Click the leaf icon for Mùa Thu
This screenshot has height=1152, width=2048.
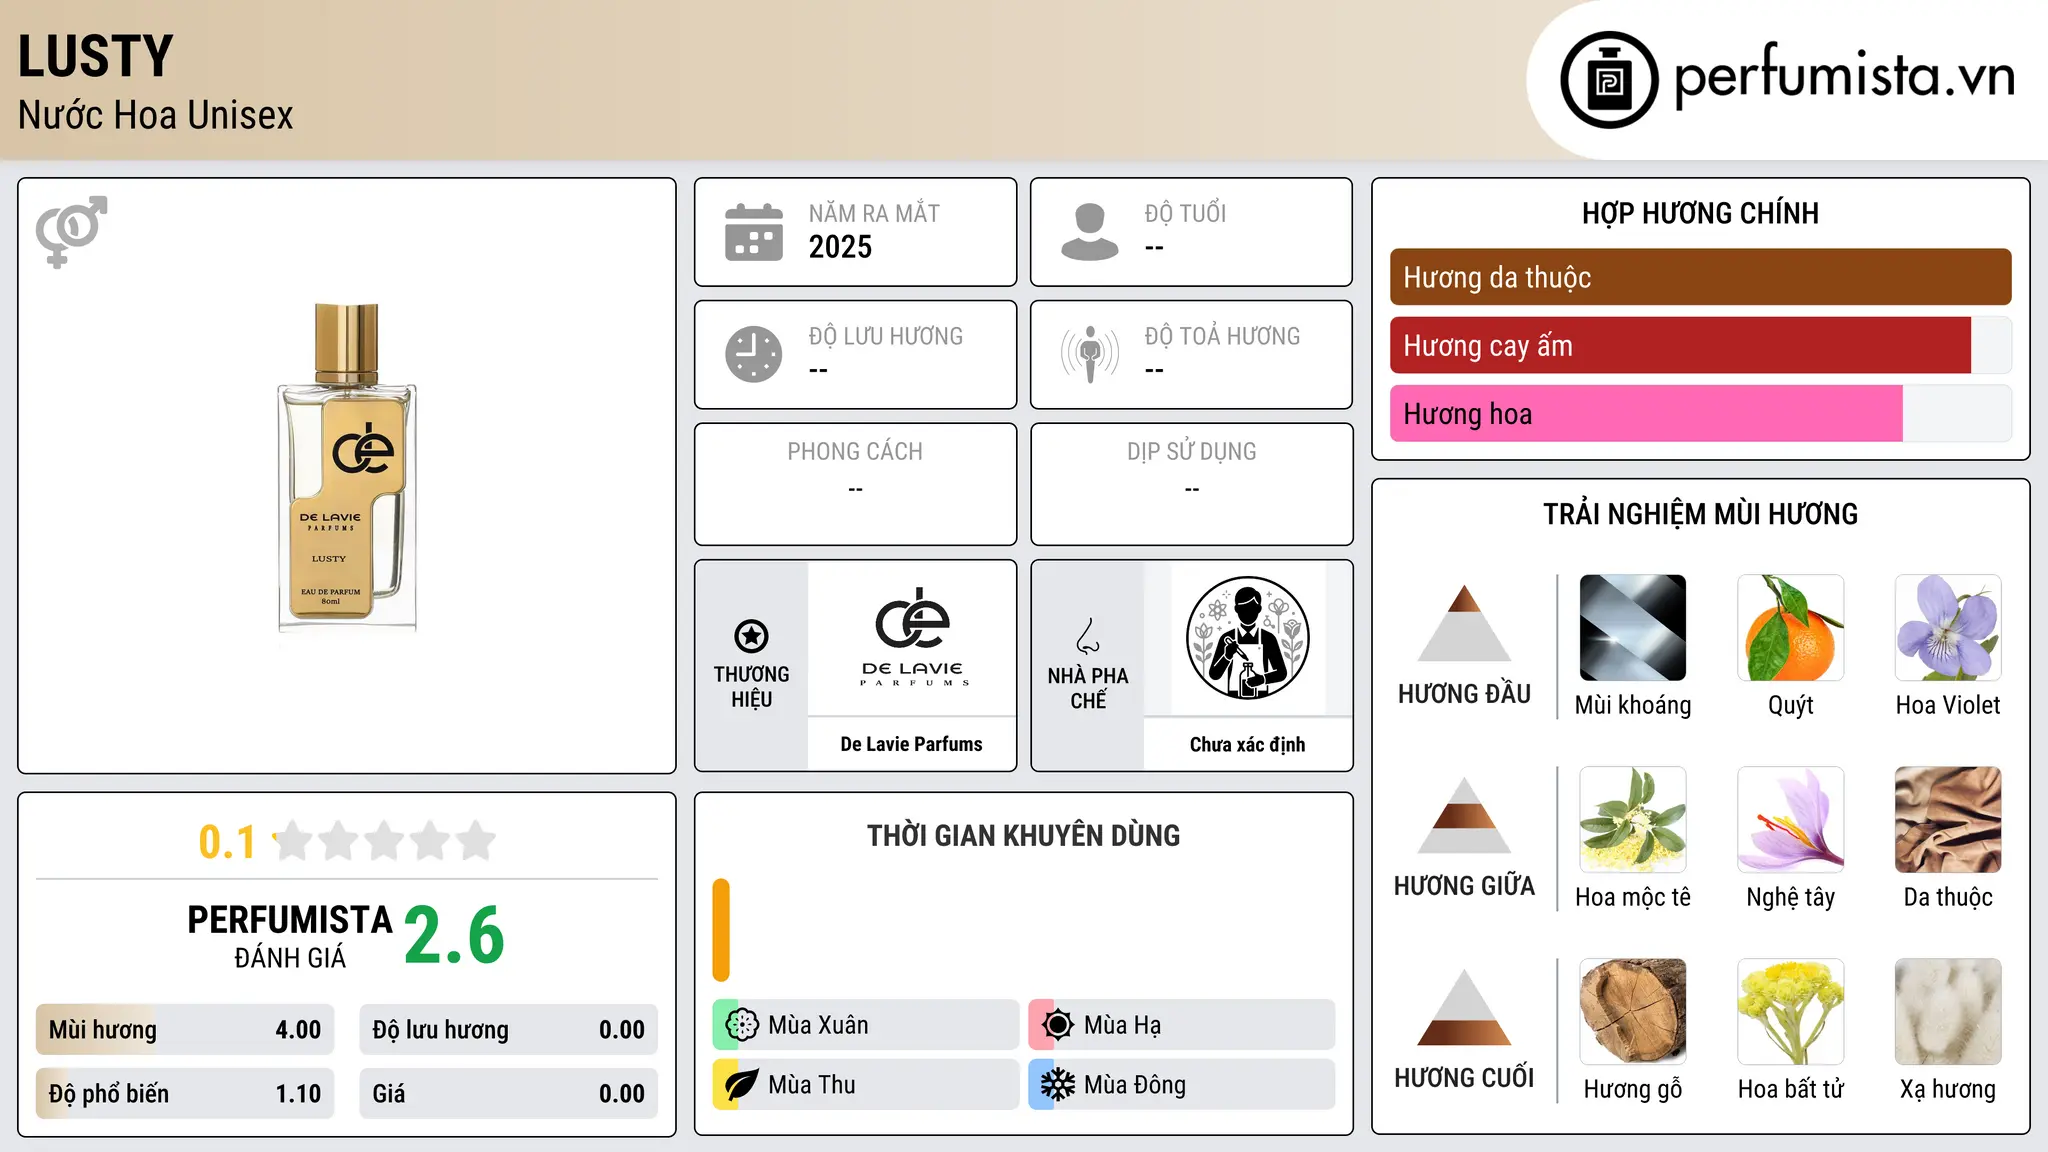[x=742, y=1085]
